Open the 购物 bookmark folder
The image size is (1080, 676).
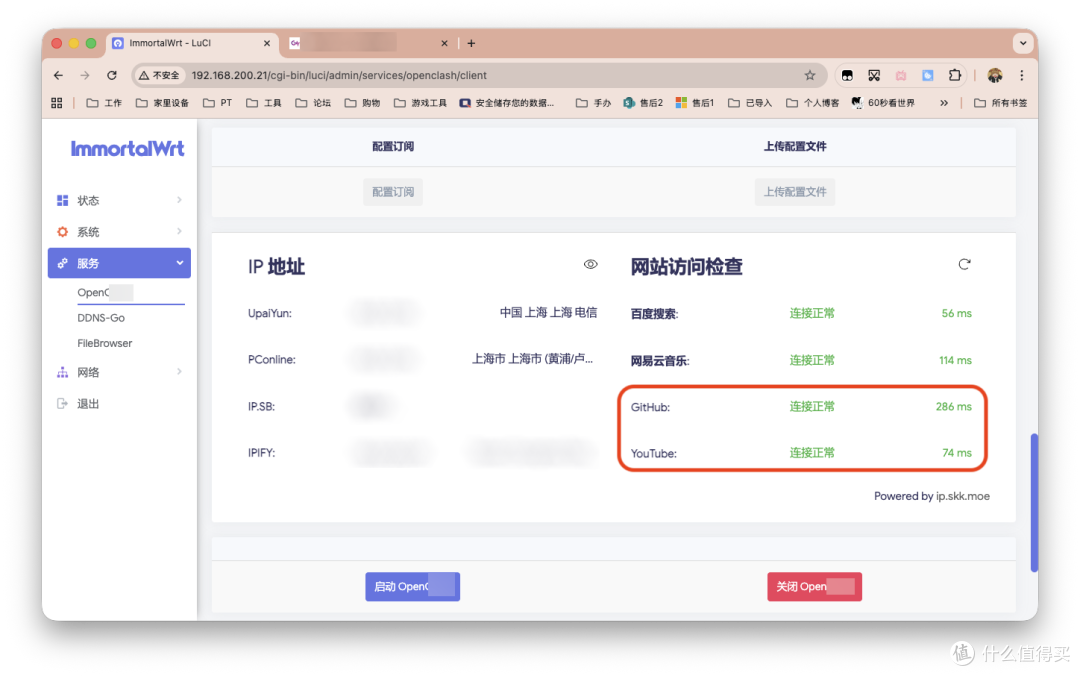point(363,103)
